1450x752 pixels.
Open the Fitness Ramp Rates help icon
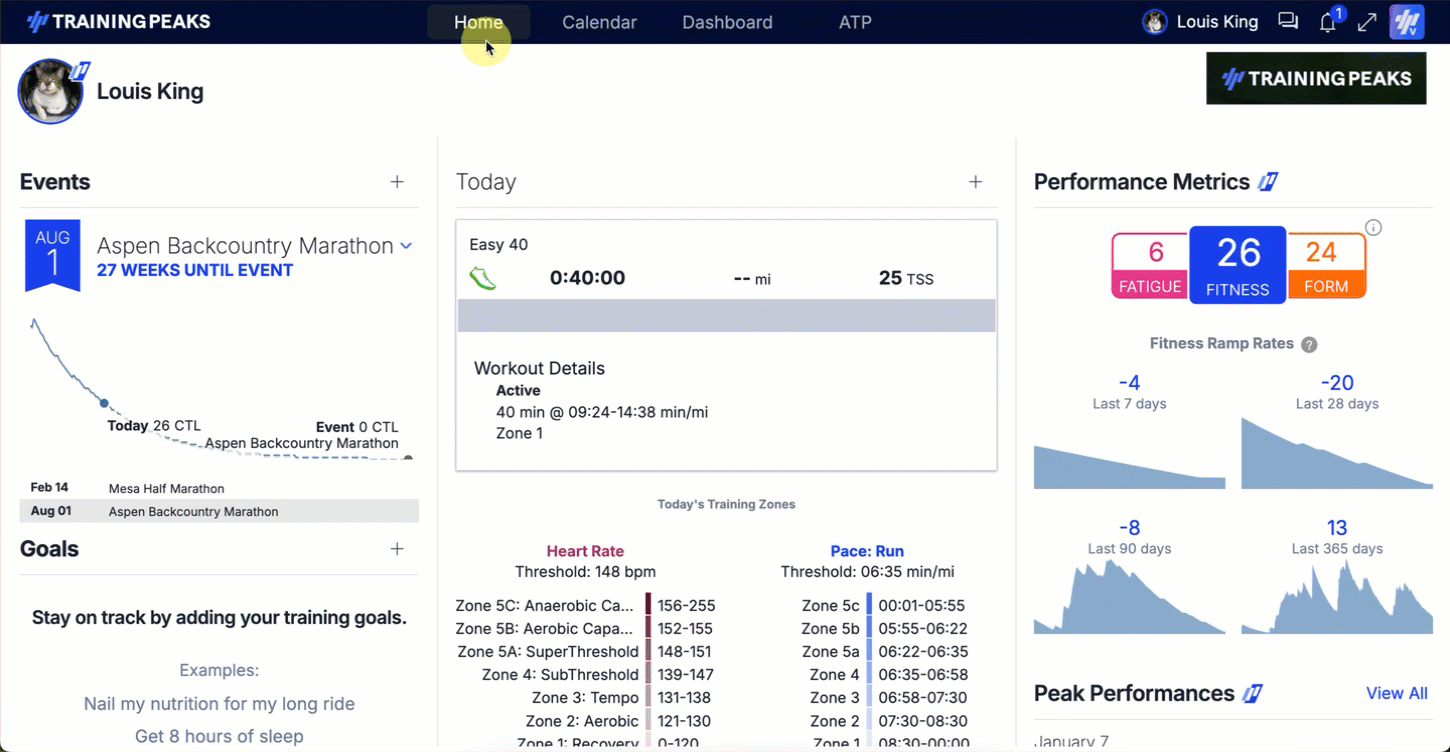pos(1309,344)
